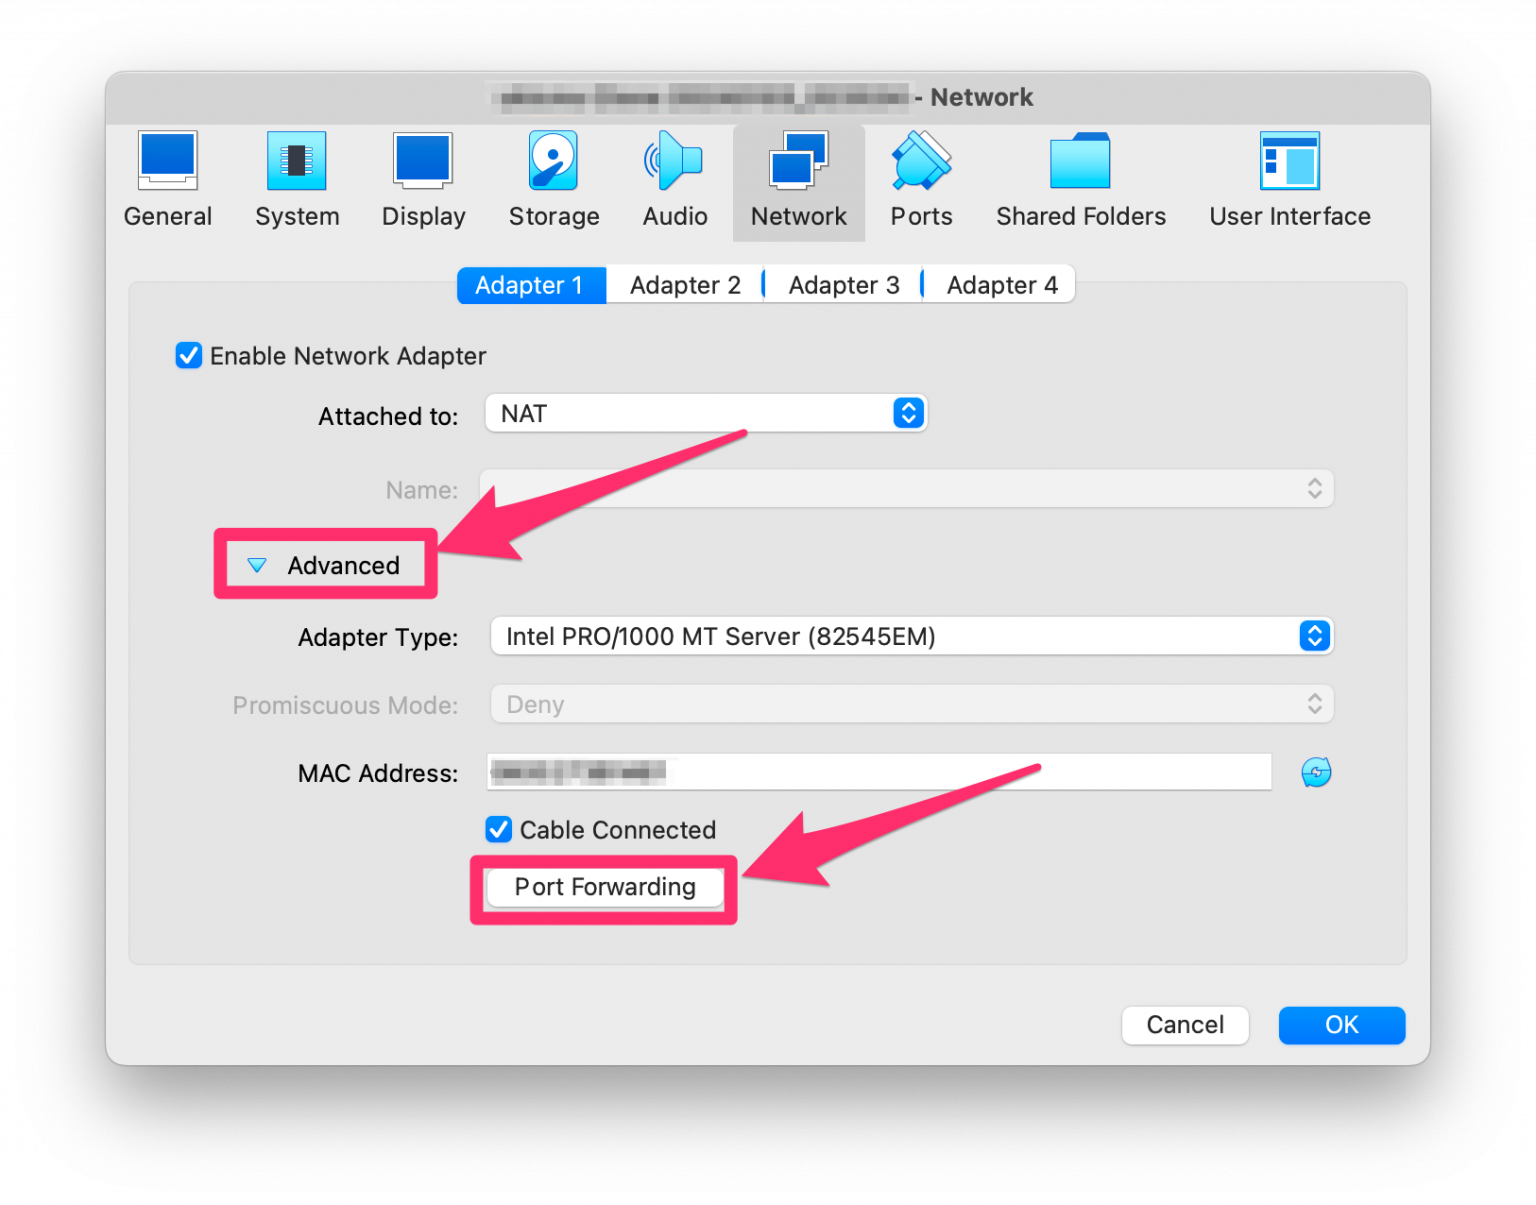The width and height of the screenshot is (1536, 1205).
Task: Click Cancel to discard changes
Action: (1185, 1024)
